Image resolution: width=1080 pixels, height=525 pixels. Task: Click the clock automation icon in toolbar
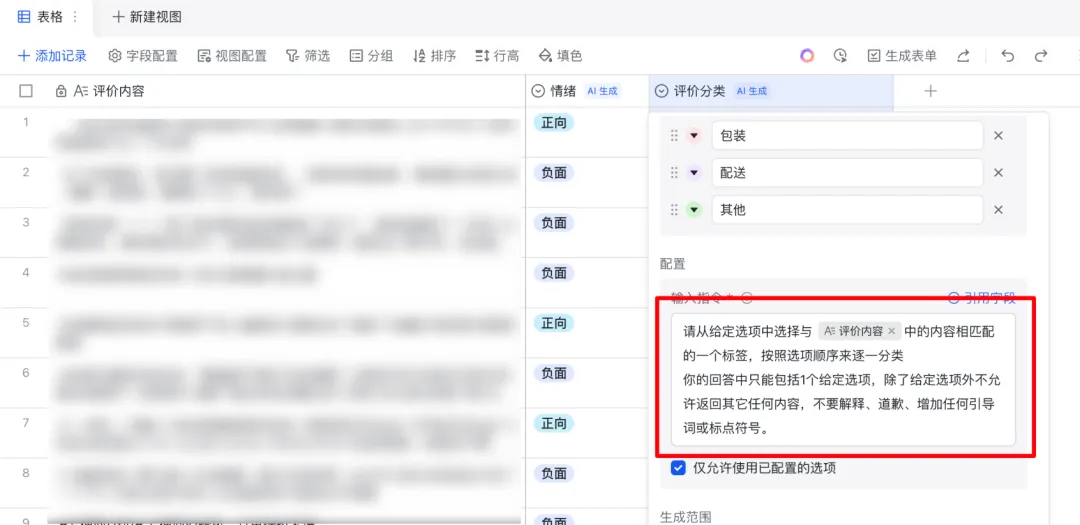(840, 56)
